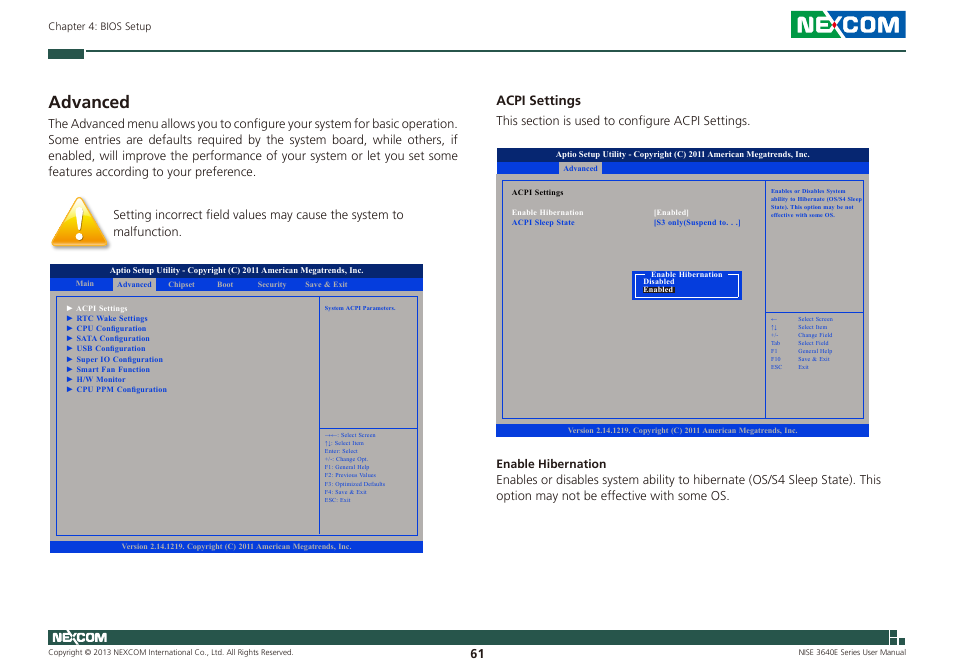Expand the Smart Fan Function arrow
Viewport: 954px width, 672px height.
[69, 369]
